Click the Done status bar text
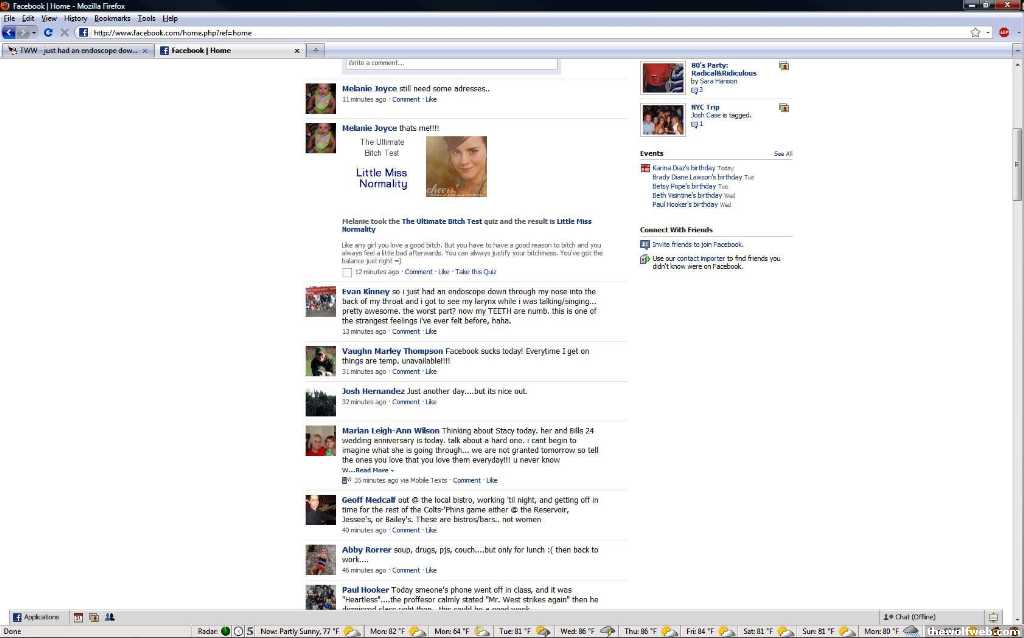The image size is (1024, 638). (x=12, y=631)
